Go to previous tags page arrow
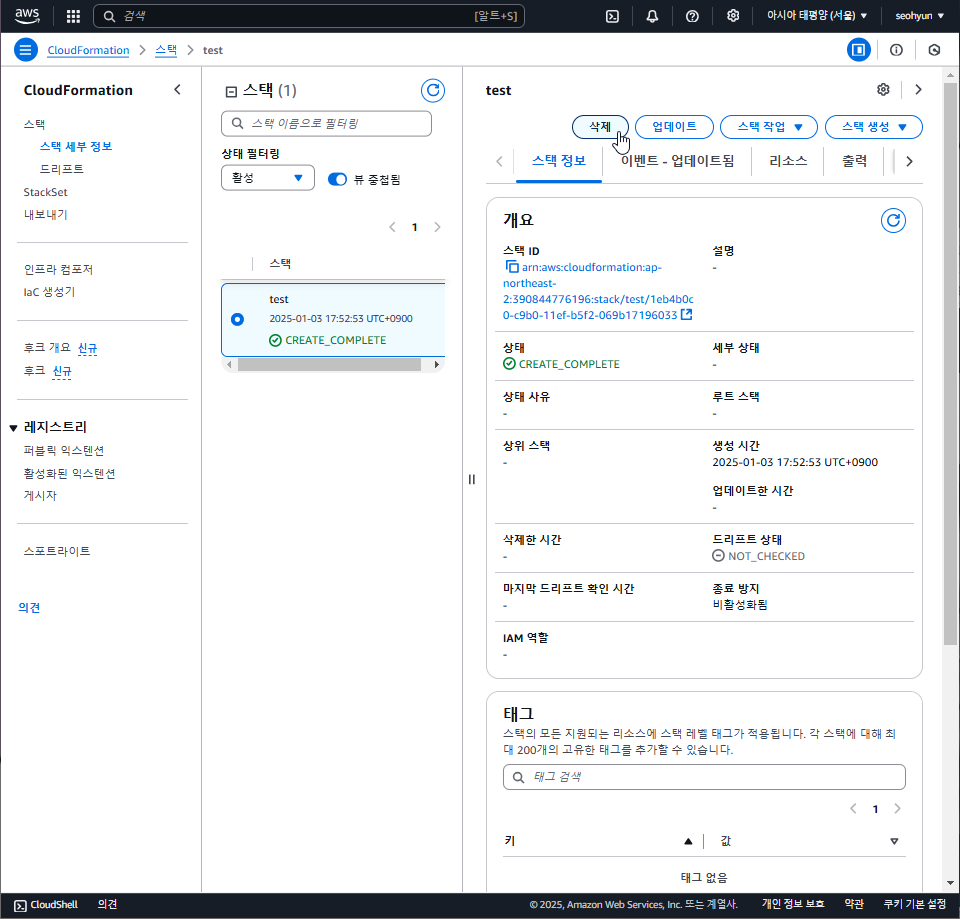This screenshot has width=960, height=919. (853, 809)
